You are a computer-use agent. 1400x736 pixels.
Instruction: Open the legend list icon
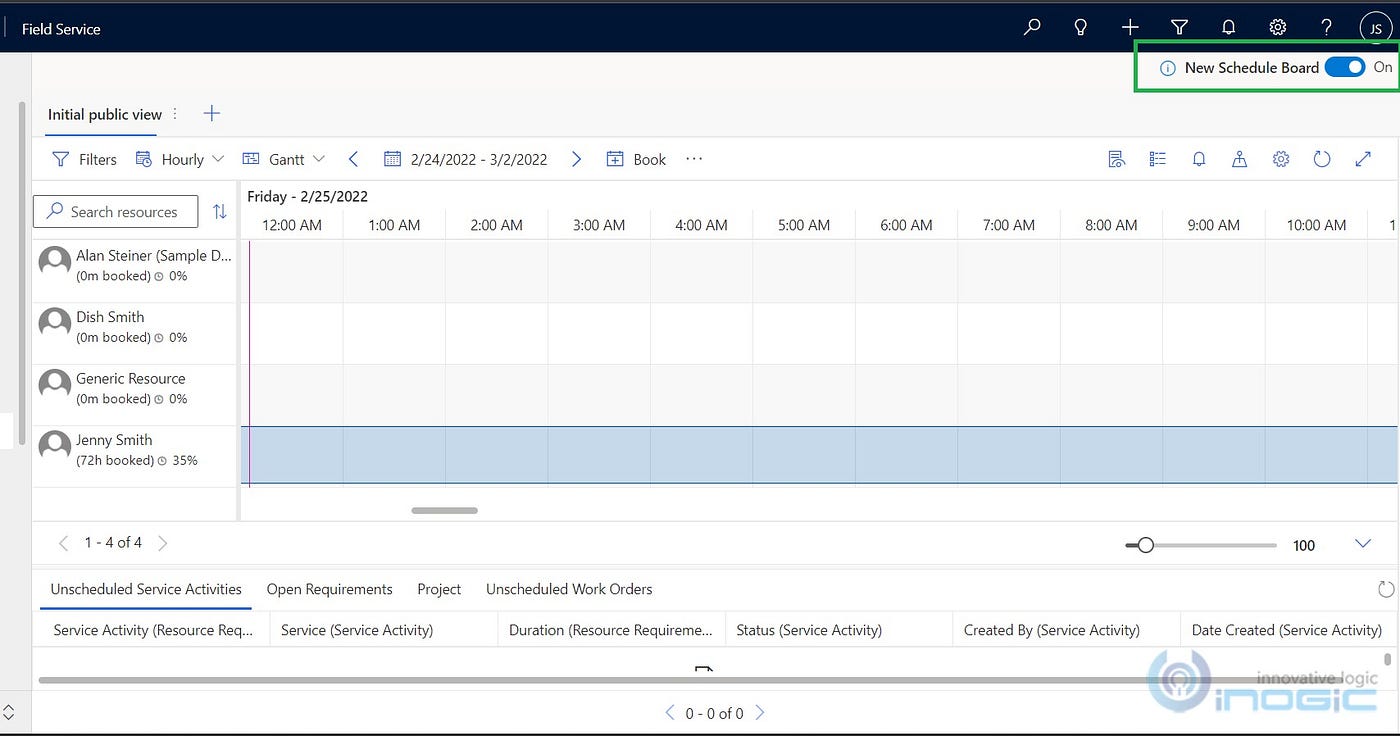[1158, 159]
